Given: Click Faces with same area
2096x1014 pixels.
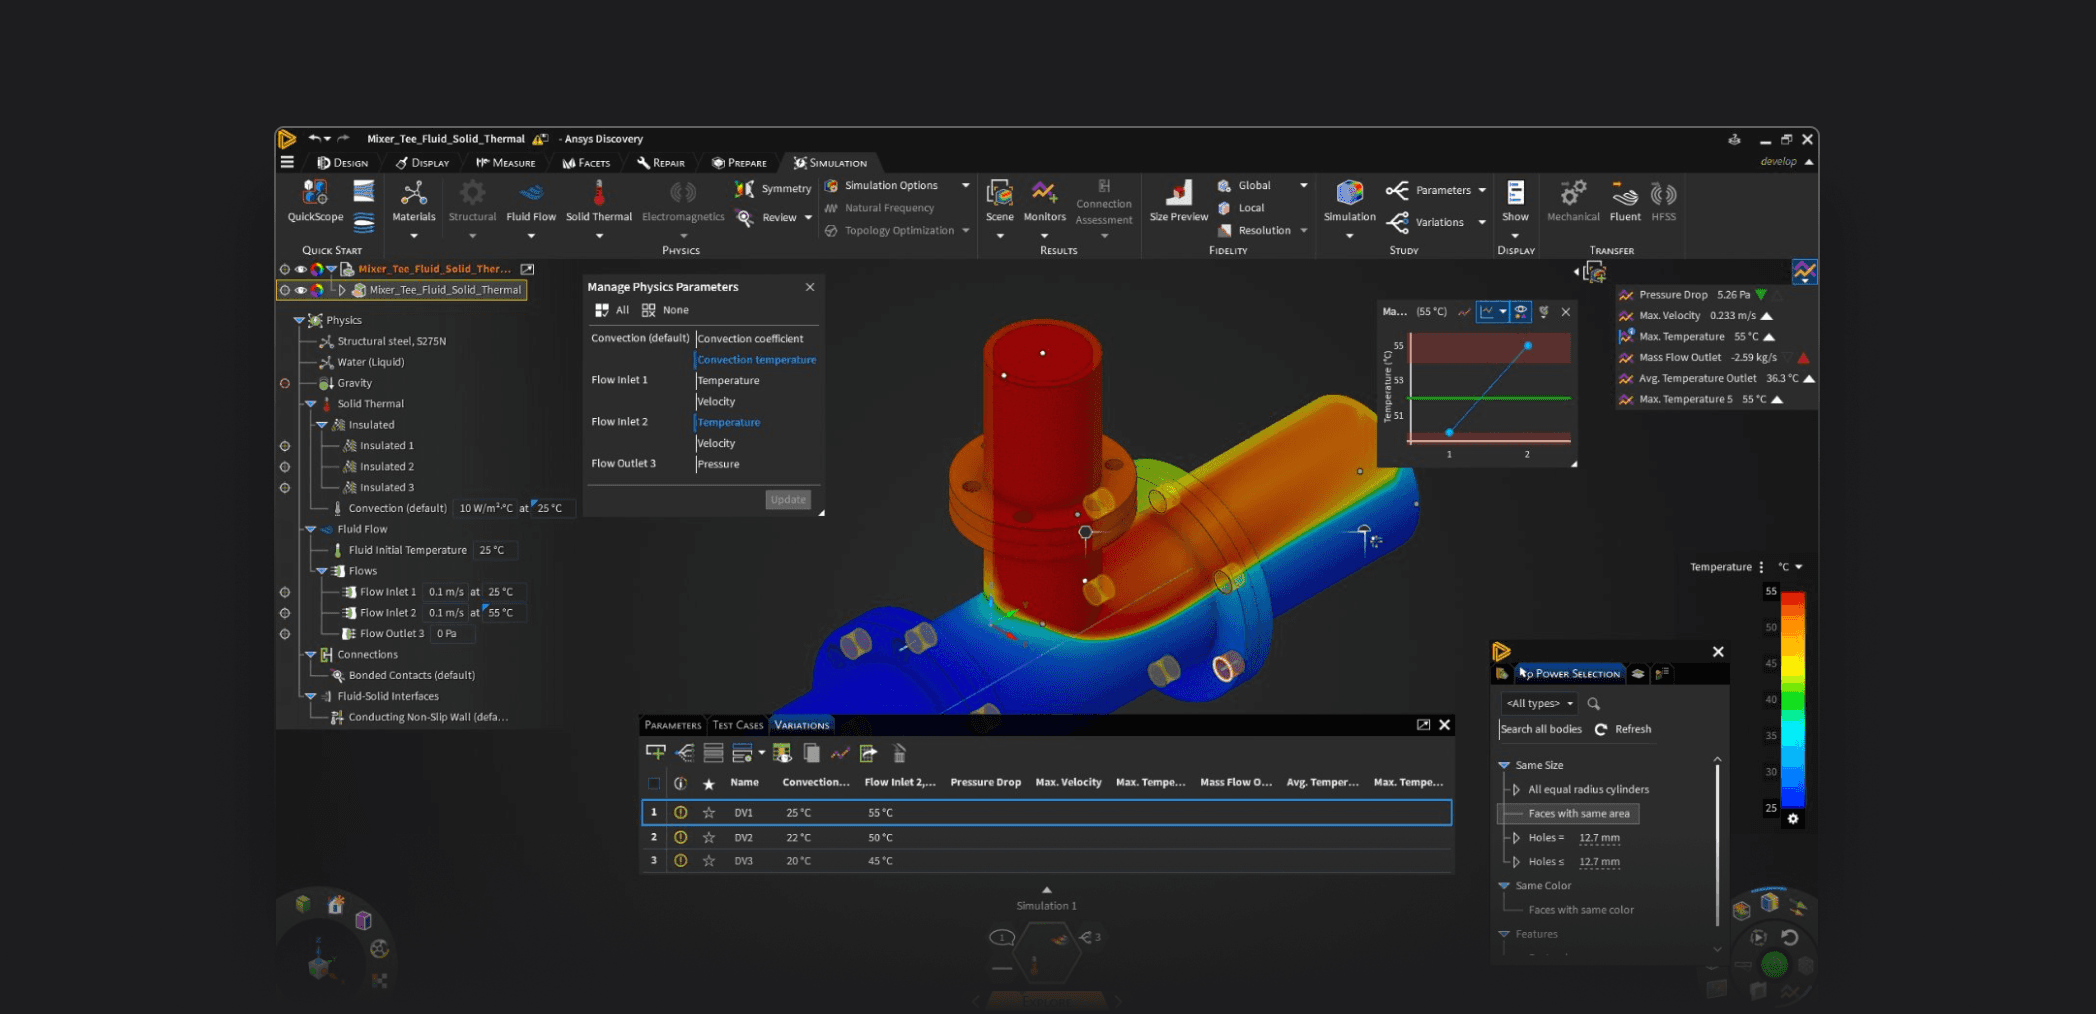Looking at the screenshot, I should coord(1579,814).
